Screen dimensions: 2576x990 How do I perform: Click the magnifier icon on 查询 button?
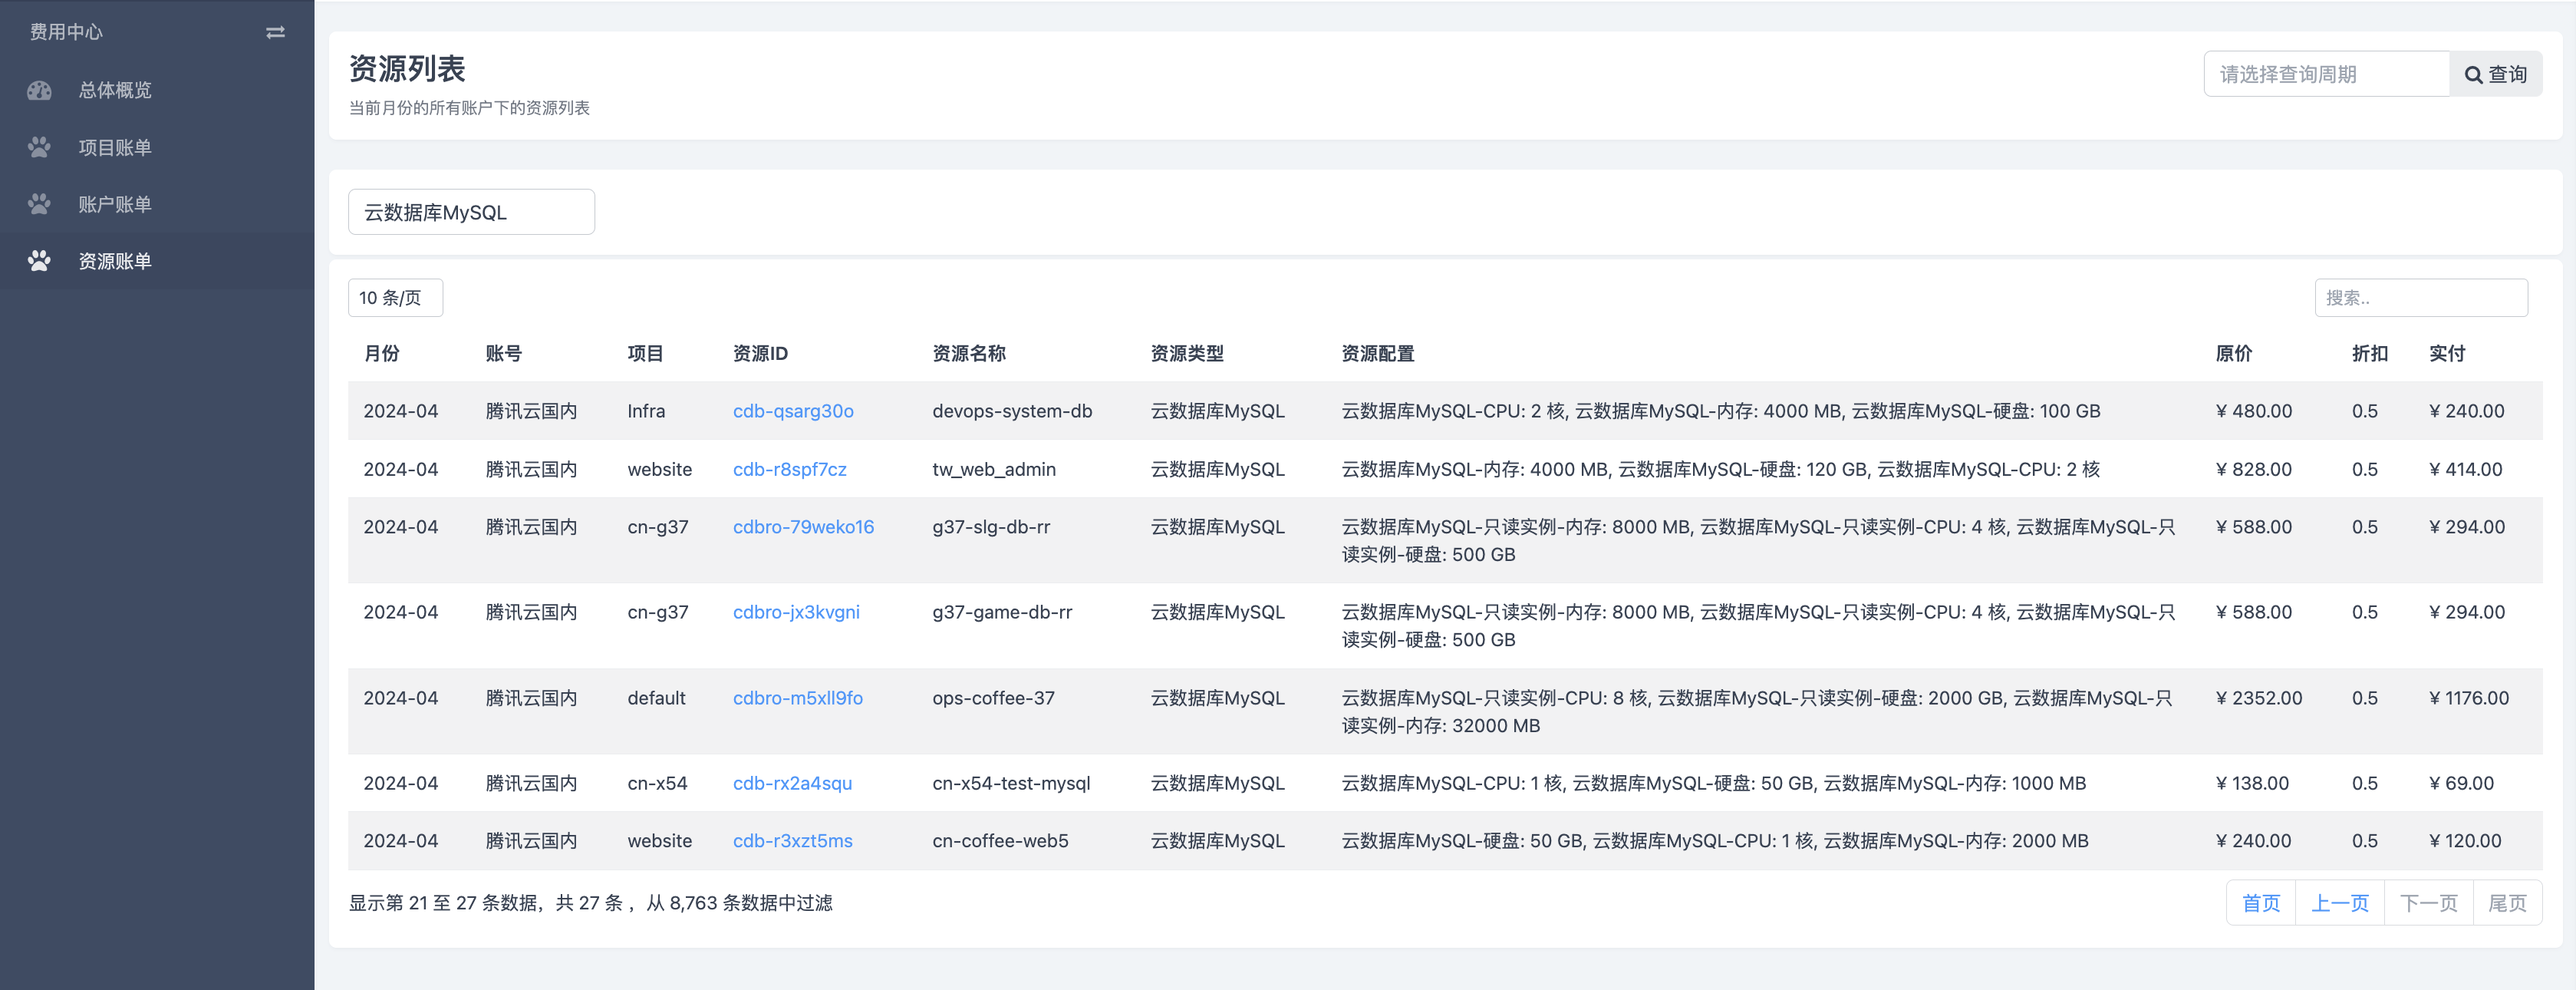click(2473, 75)
